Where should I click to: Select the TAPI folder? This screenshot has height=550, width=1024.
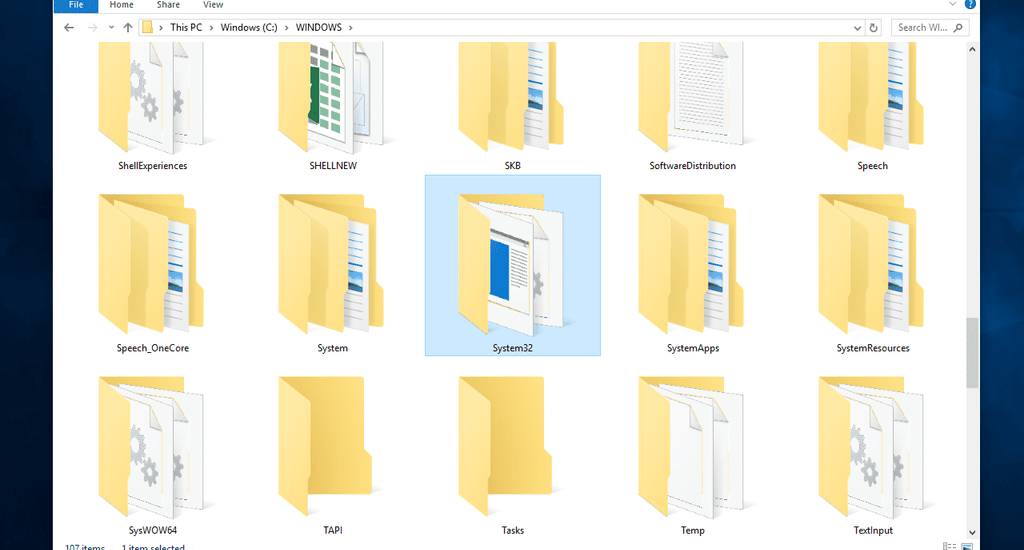(332, 448)
